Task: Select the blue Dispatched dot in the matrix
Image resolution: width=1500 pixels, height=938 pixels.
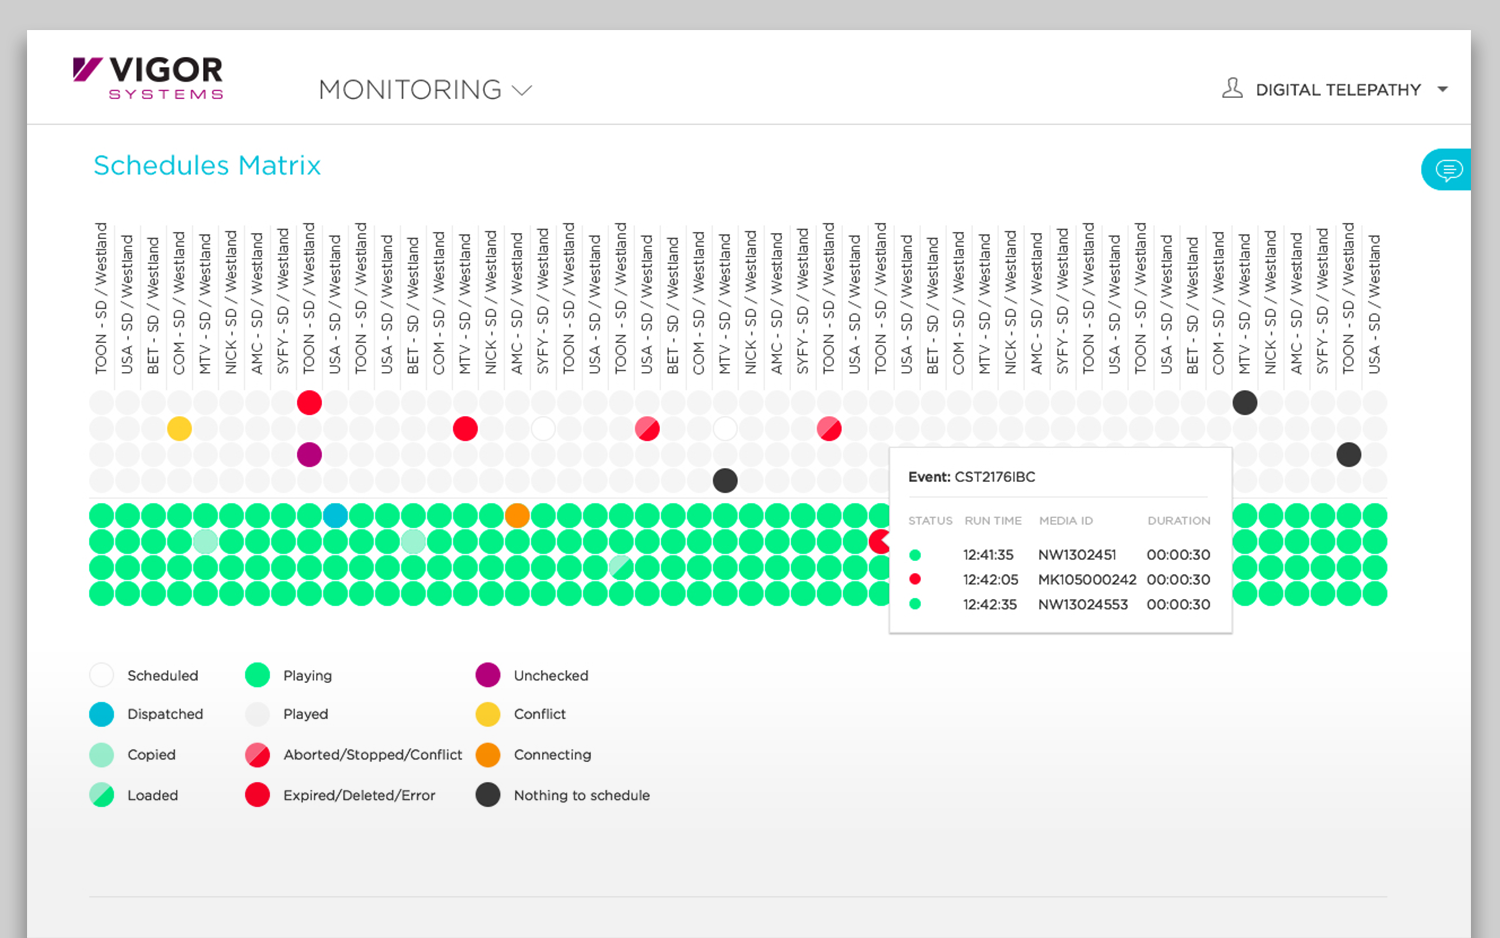Action: (335, 516)
